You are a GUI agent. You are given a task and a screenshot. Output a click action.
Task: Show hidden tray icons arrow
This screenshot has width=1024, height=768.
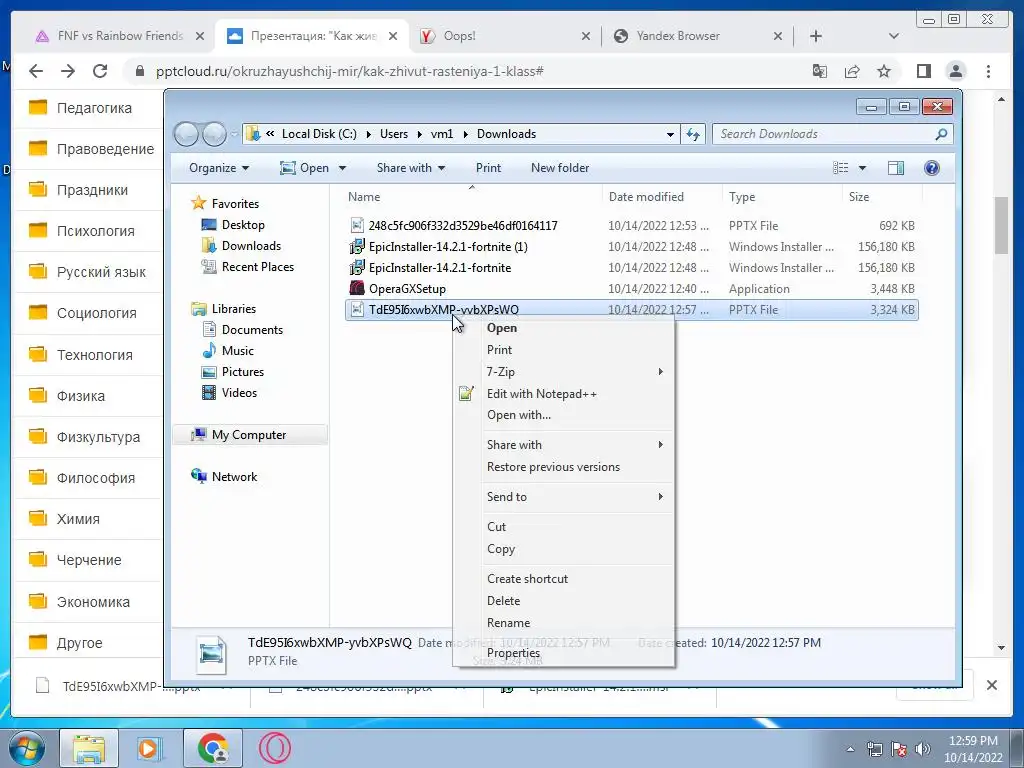850,749
